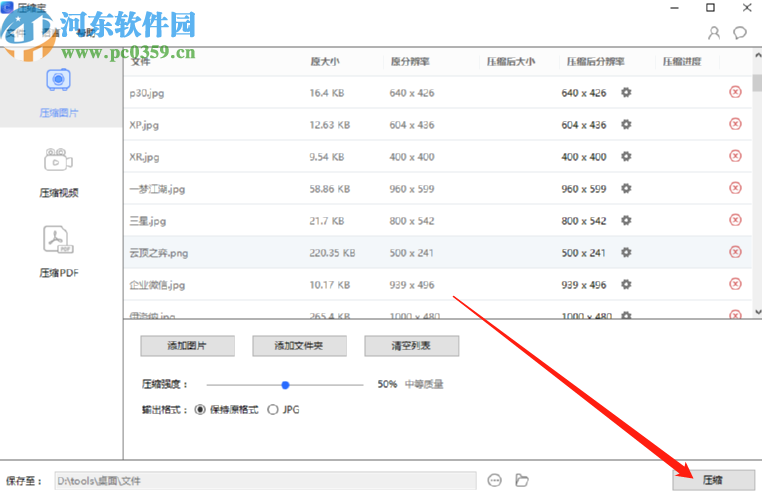Open resolution settings gear for 三星.jpg
This screenshot has width=762, height=500.
point(626,221)
